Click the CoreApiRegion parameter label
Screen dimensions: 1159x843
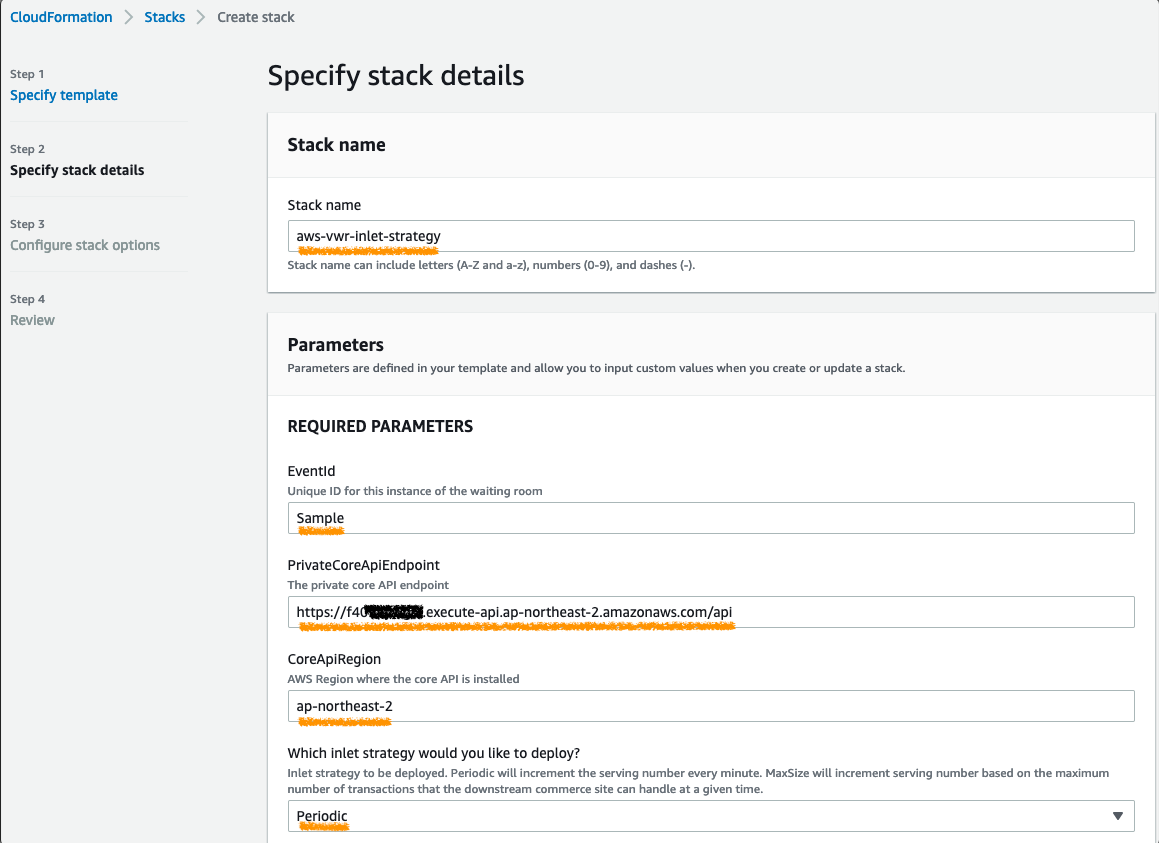pyautogui.click(x=334, y=659)
